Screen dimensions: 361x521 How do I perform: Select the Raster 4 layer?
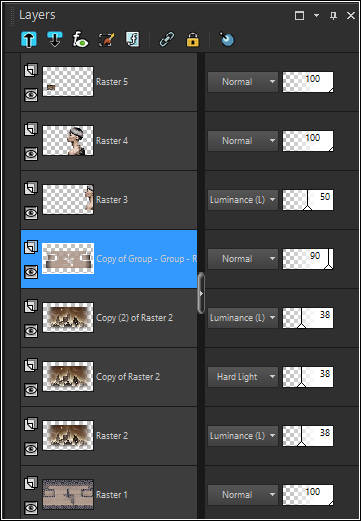click(x=109, y=141)
